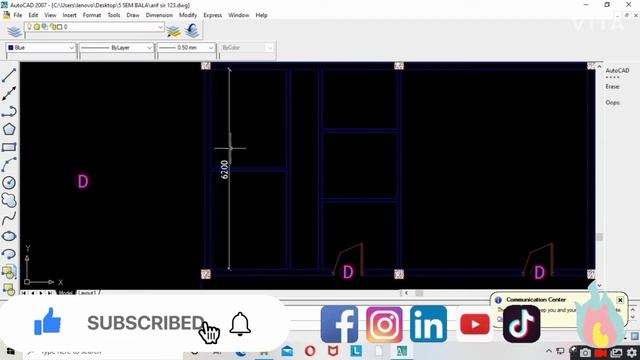Click Oops in the screen menu

click(613, 102)
